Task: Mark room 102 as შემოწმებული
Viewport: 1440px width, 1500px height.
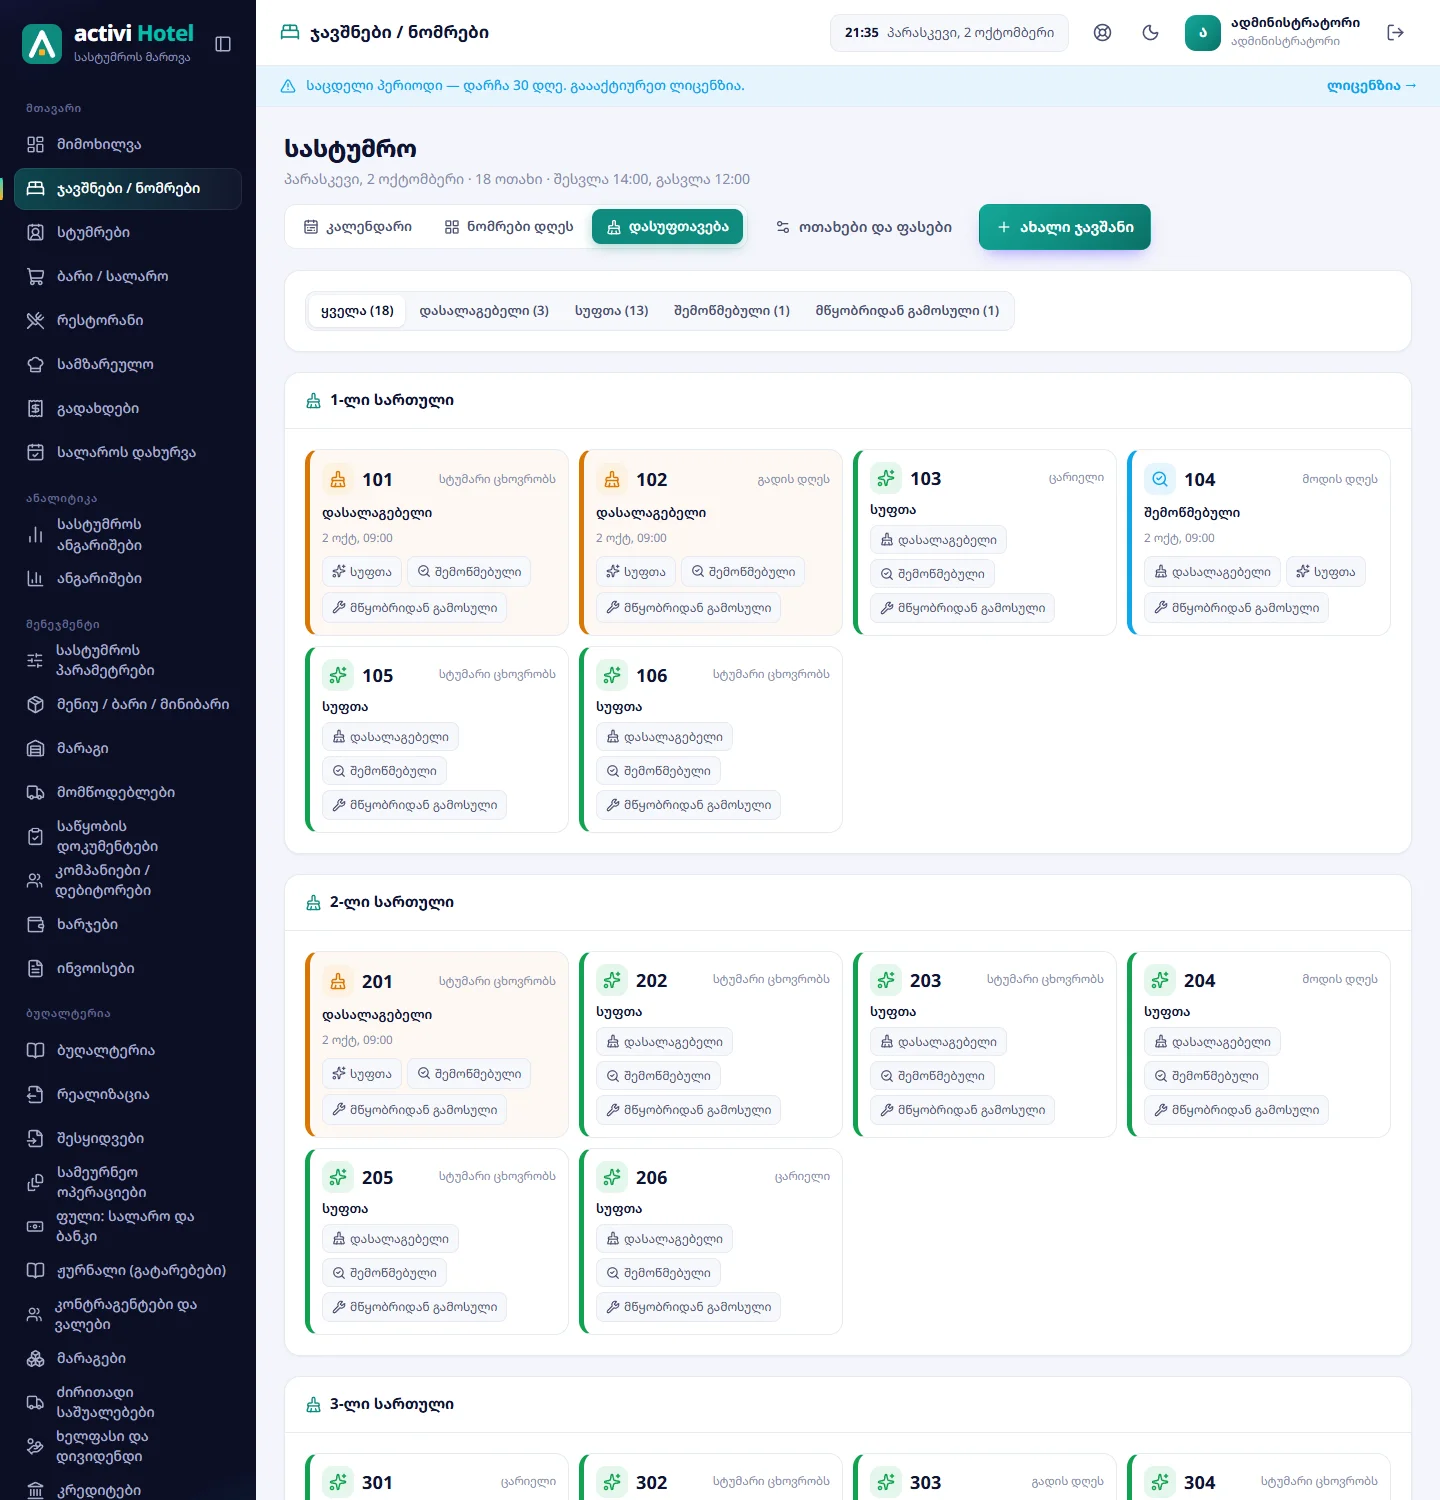Action: pyautogui.click(x=743, y=572)
